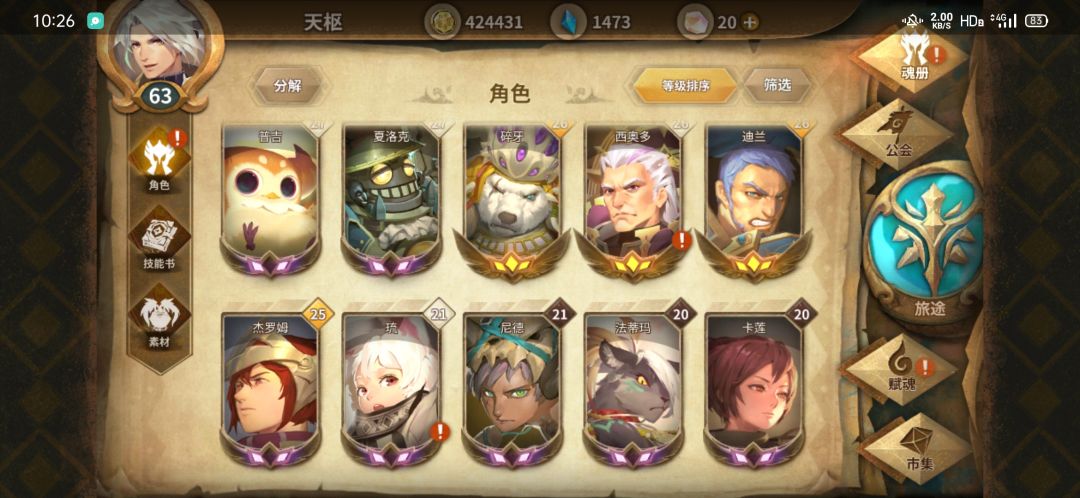The image size is (1080, 498).
Task: Select the 普吉 owl character card
Action: [271, 200]
